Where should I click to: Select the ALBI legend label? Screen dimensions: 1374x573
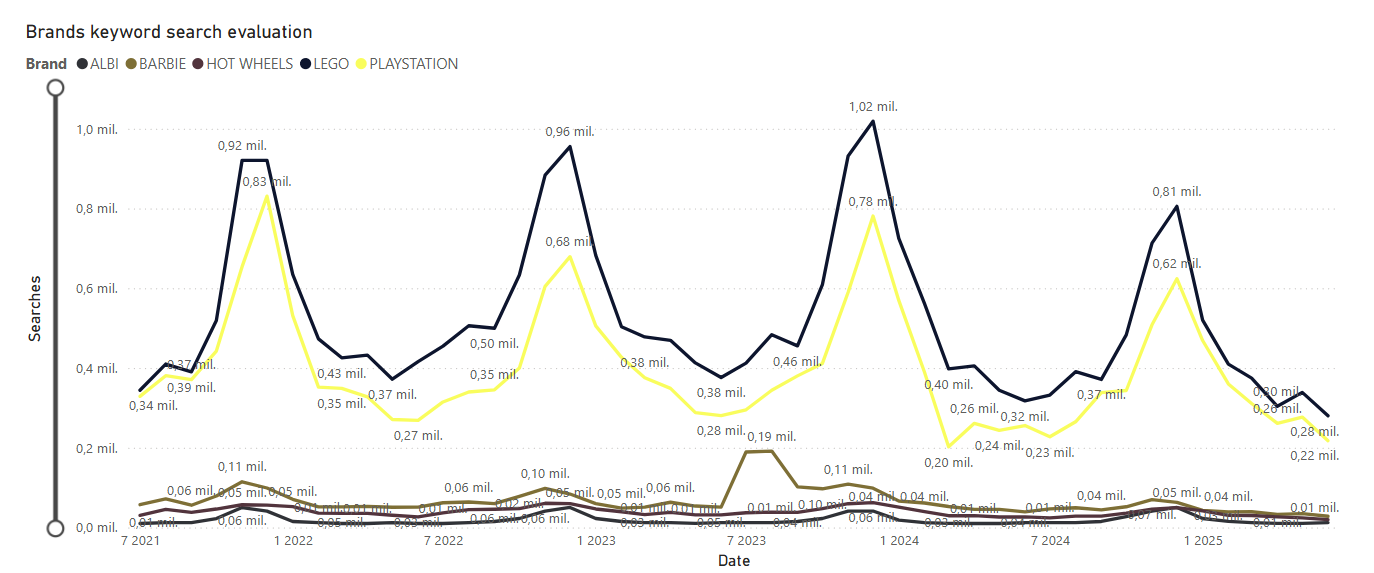coord(104,64)
